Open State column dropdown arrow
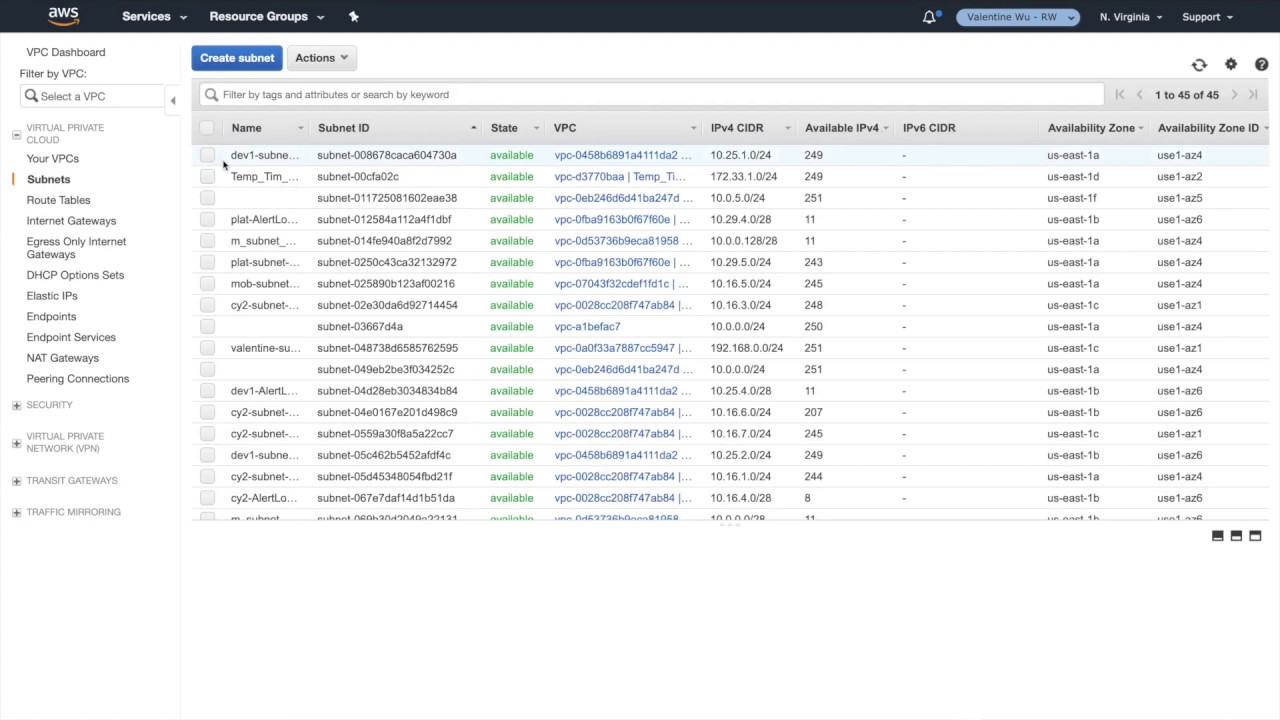 [x=536, y=128]
